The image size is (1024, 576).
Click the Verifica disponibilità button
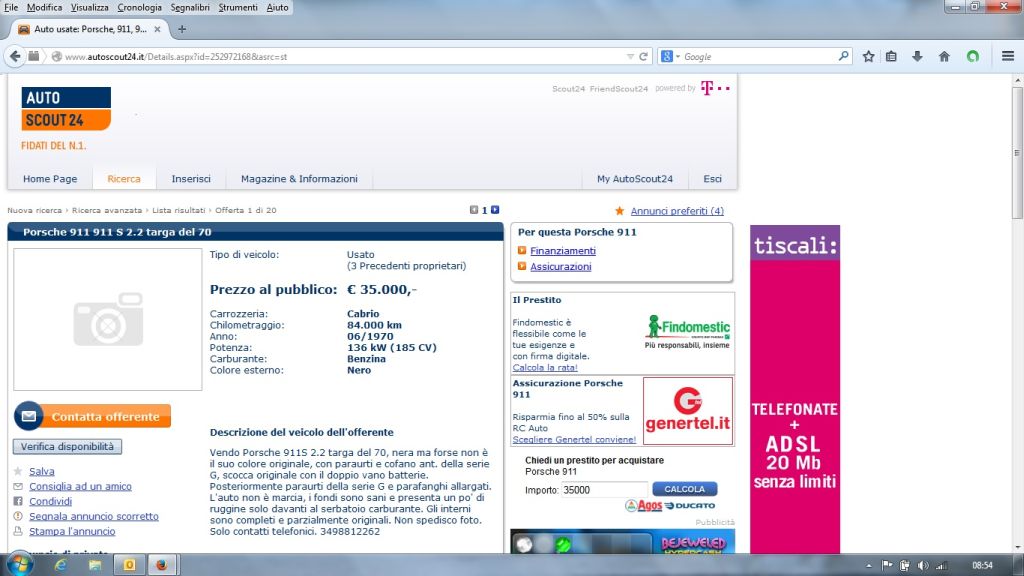pos(67,447)
